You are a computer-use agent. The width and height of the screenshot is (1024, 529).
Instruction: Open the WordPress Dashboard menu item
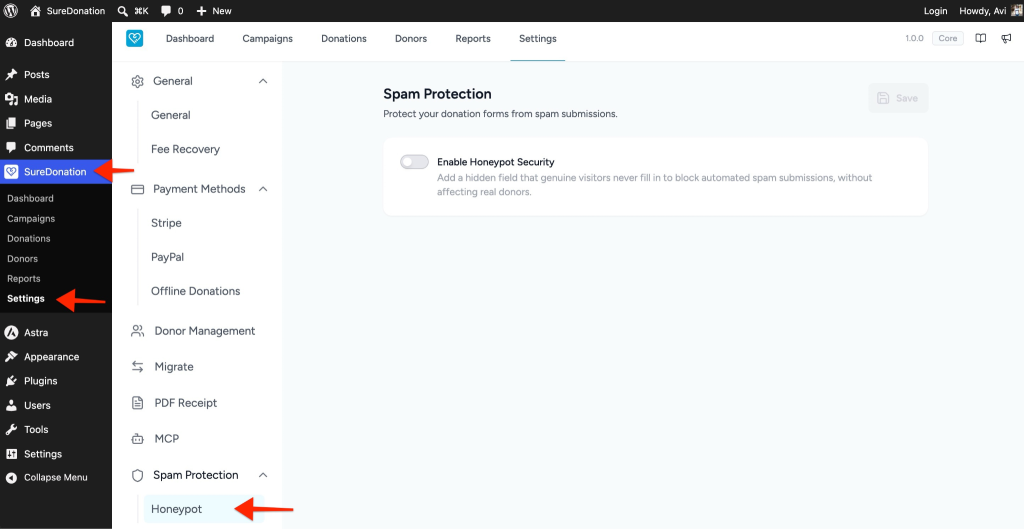pyautogui.click(x=48, y=42)
